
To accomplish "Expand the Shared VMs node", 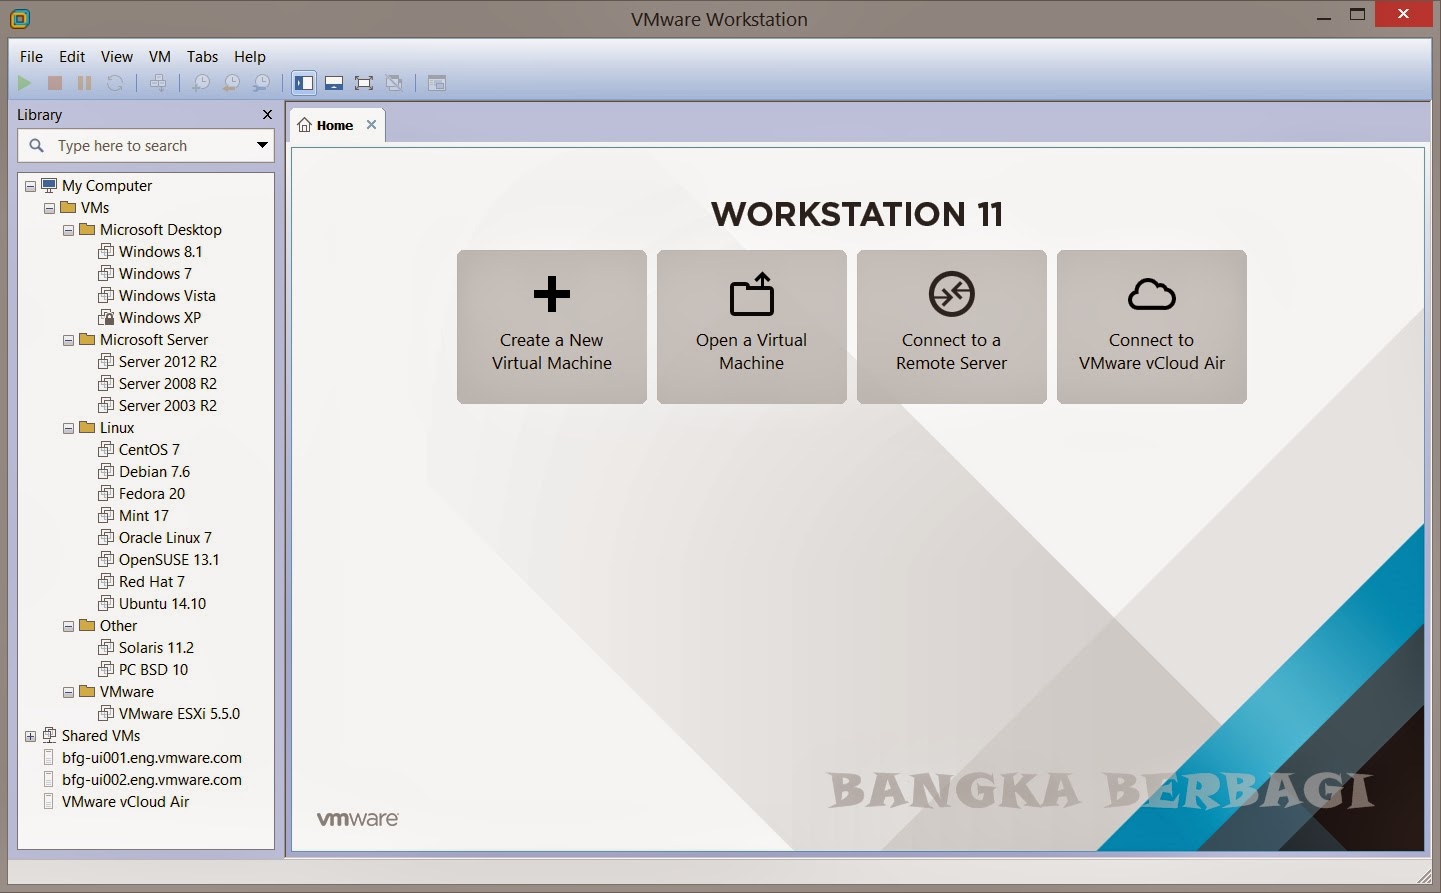I will [x=30, y=735].
